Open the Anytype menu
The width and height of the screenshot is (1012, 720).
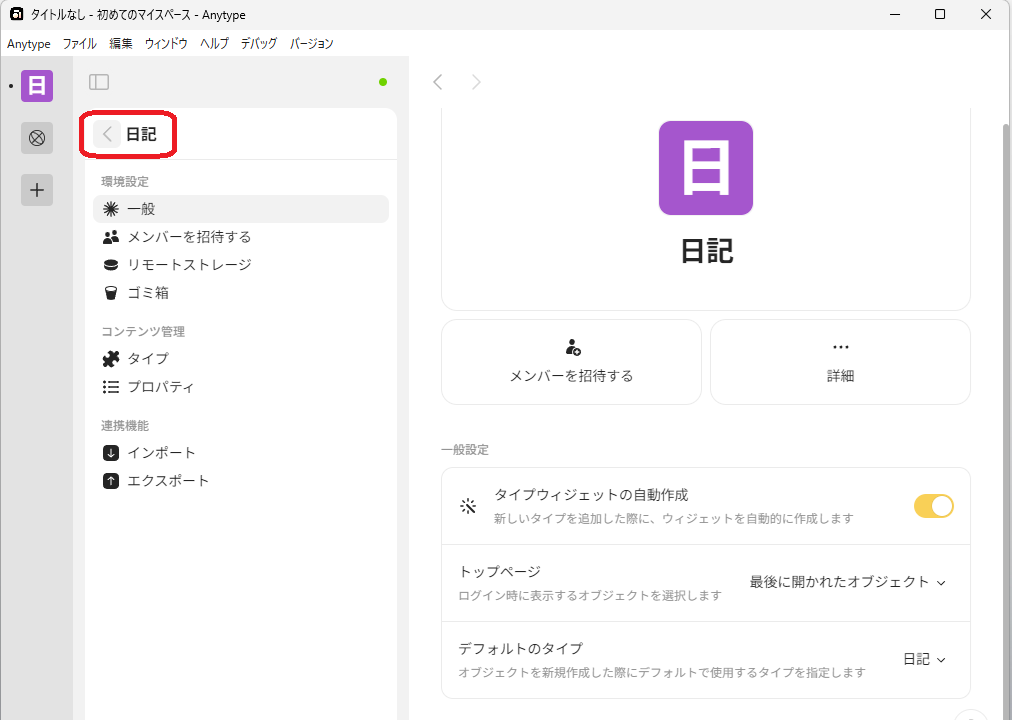point(29,44)
